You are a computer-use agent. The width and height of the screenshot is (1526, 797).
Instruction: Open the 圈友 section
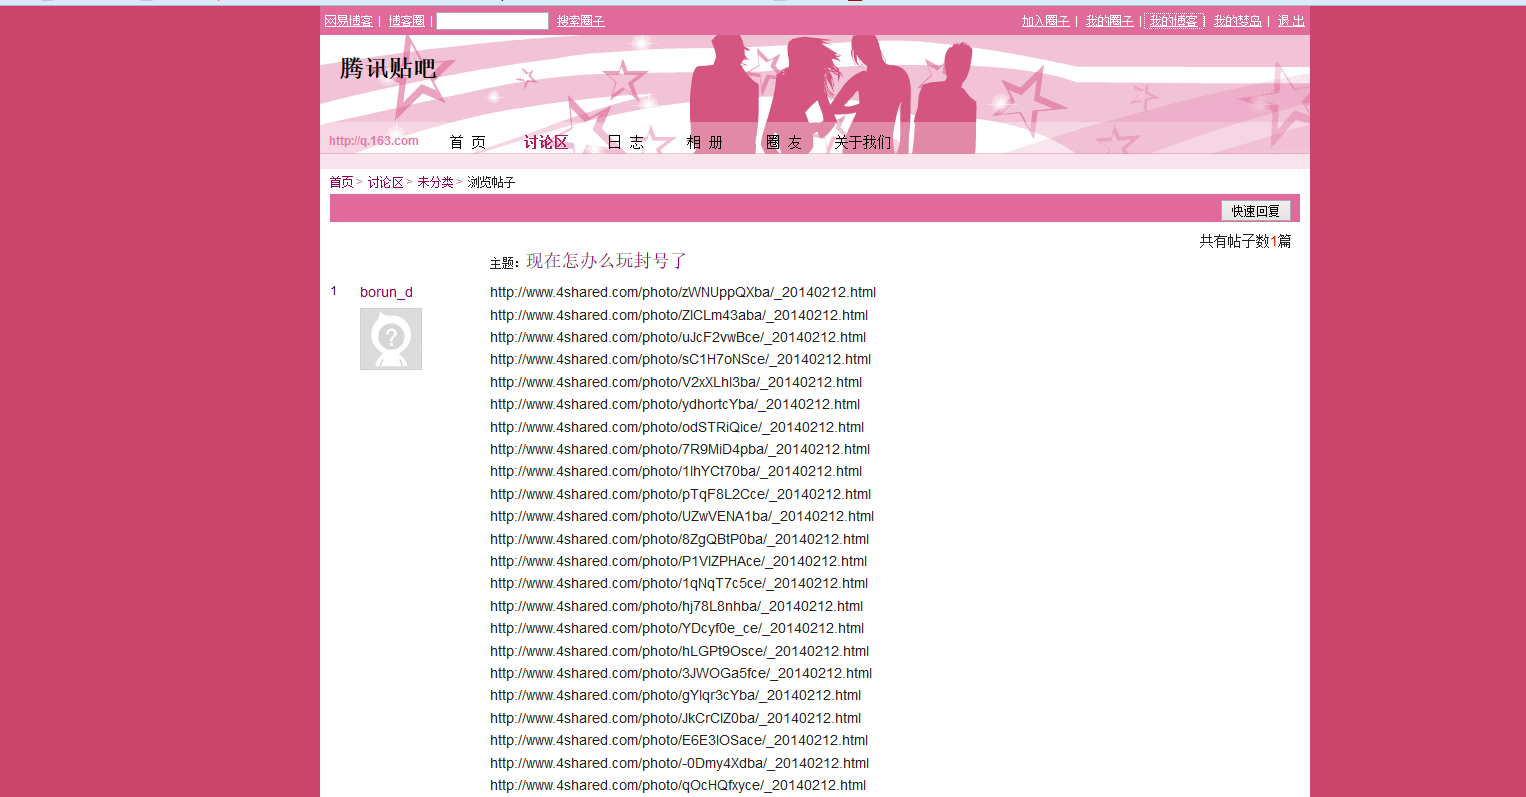tap(785, 141)
